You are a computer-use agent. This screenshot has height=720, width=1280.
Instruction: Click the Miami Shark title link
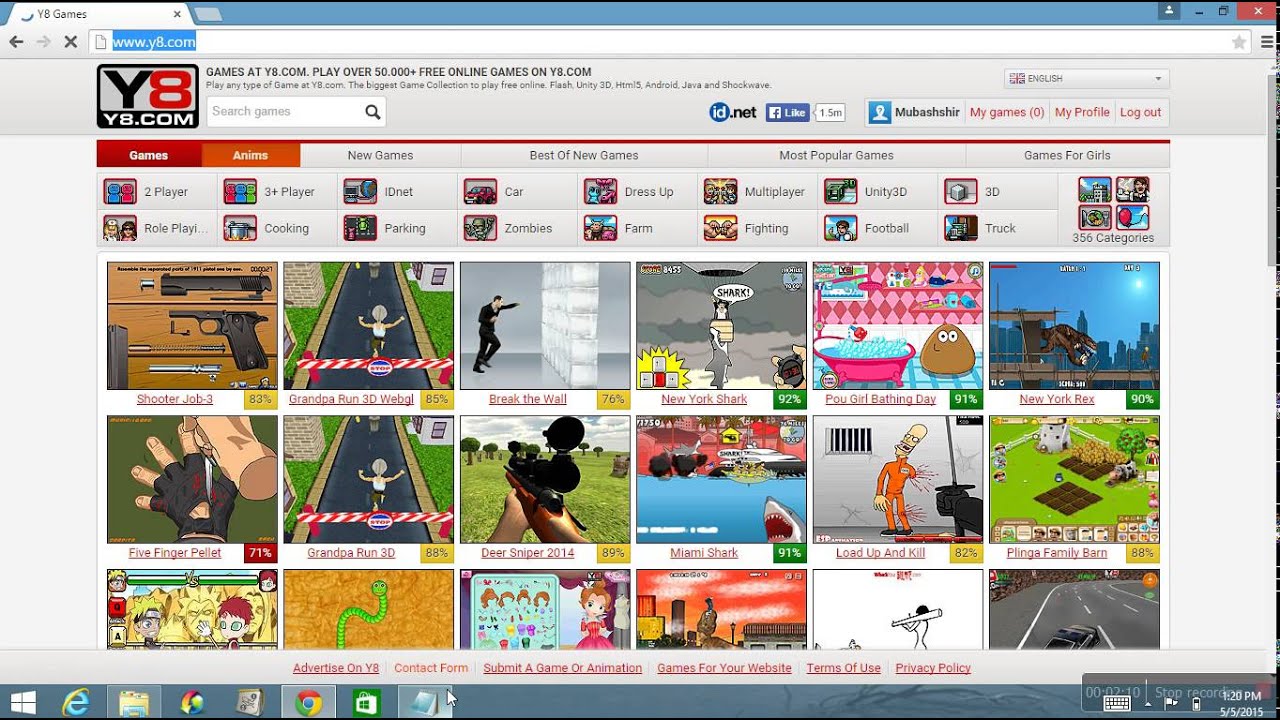(704, 553)
